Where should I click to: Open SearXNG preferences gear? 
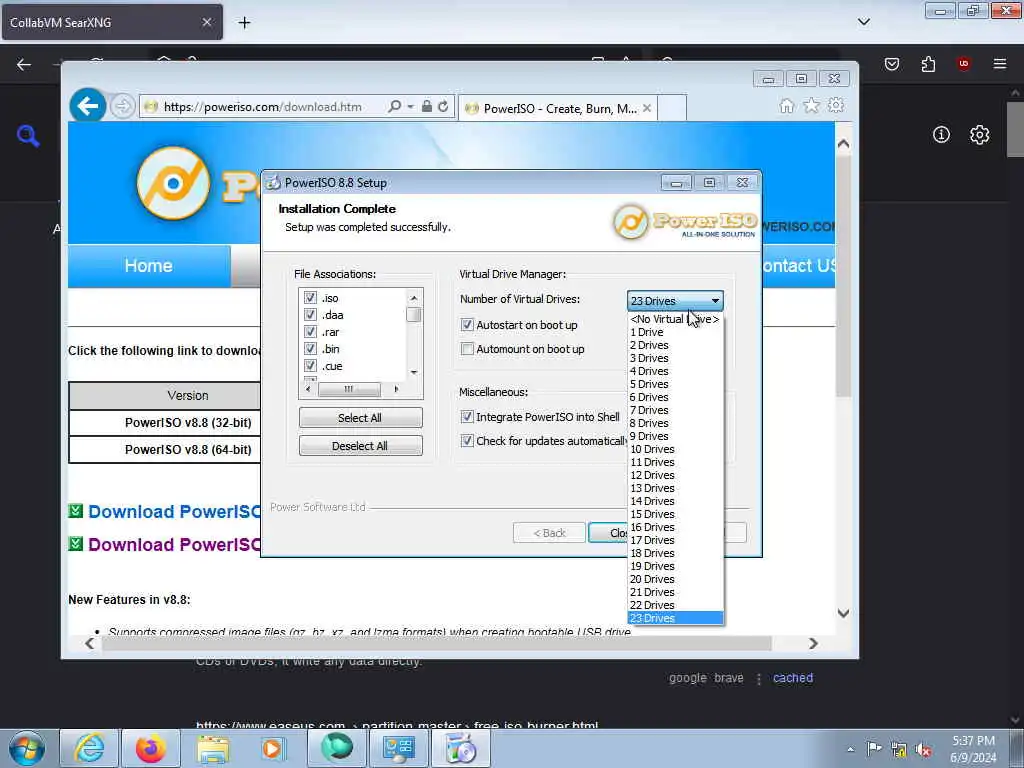click(x=979, y=135)
